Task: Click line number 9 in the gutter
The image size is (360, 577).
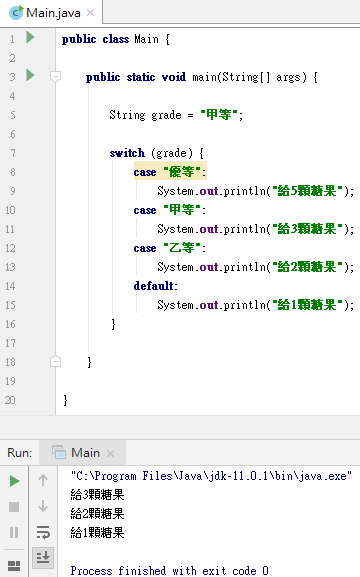Action: tap(13, 191)
